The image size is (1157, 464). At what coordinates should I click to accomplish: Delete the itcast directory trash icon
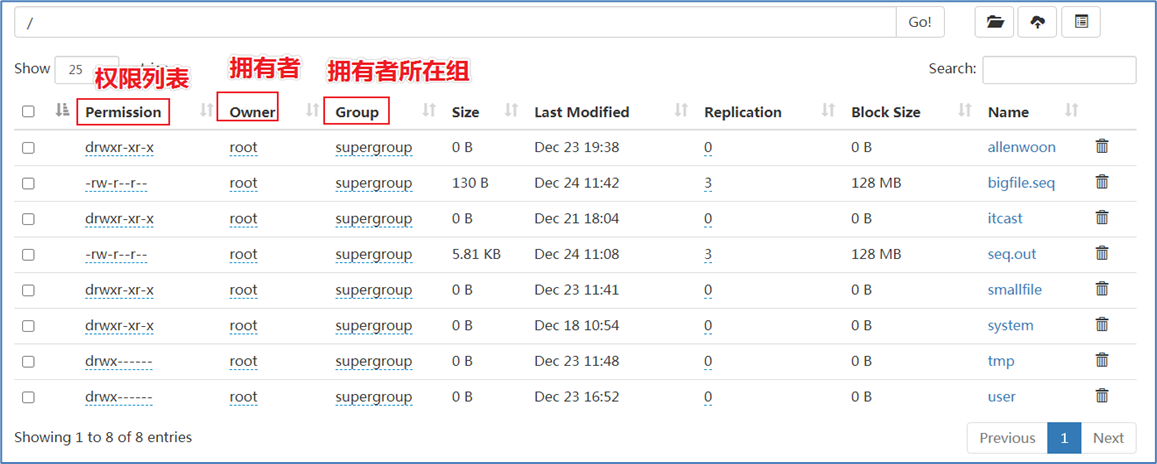tap(1102, 218)
